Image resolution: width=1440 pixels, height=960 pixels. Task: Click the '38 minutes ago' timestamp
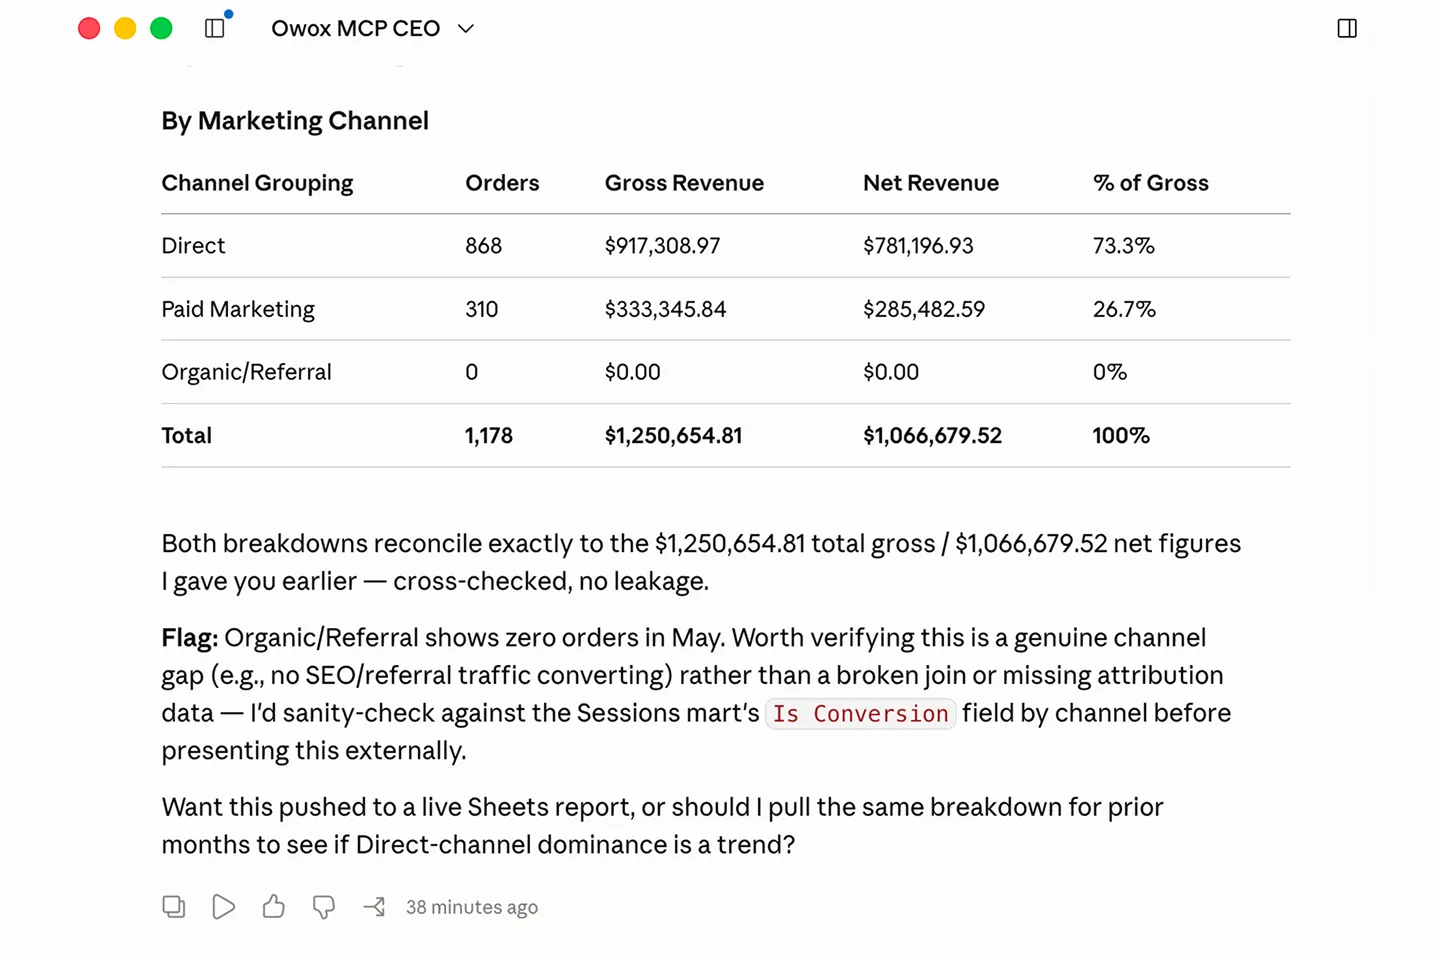coord(472,907)
